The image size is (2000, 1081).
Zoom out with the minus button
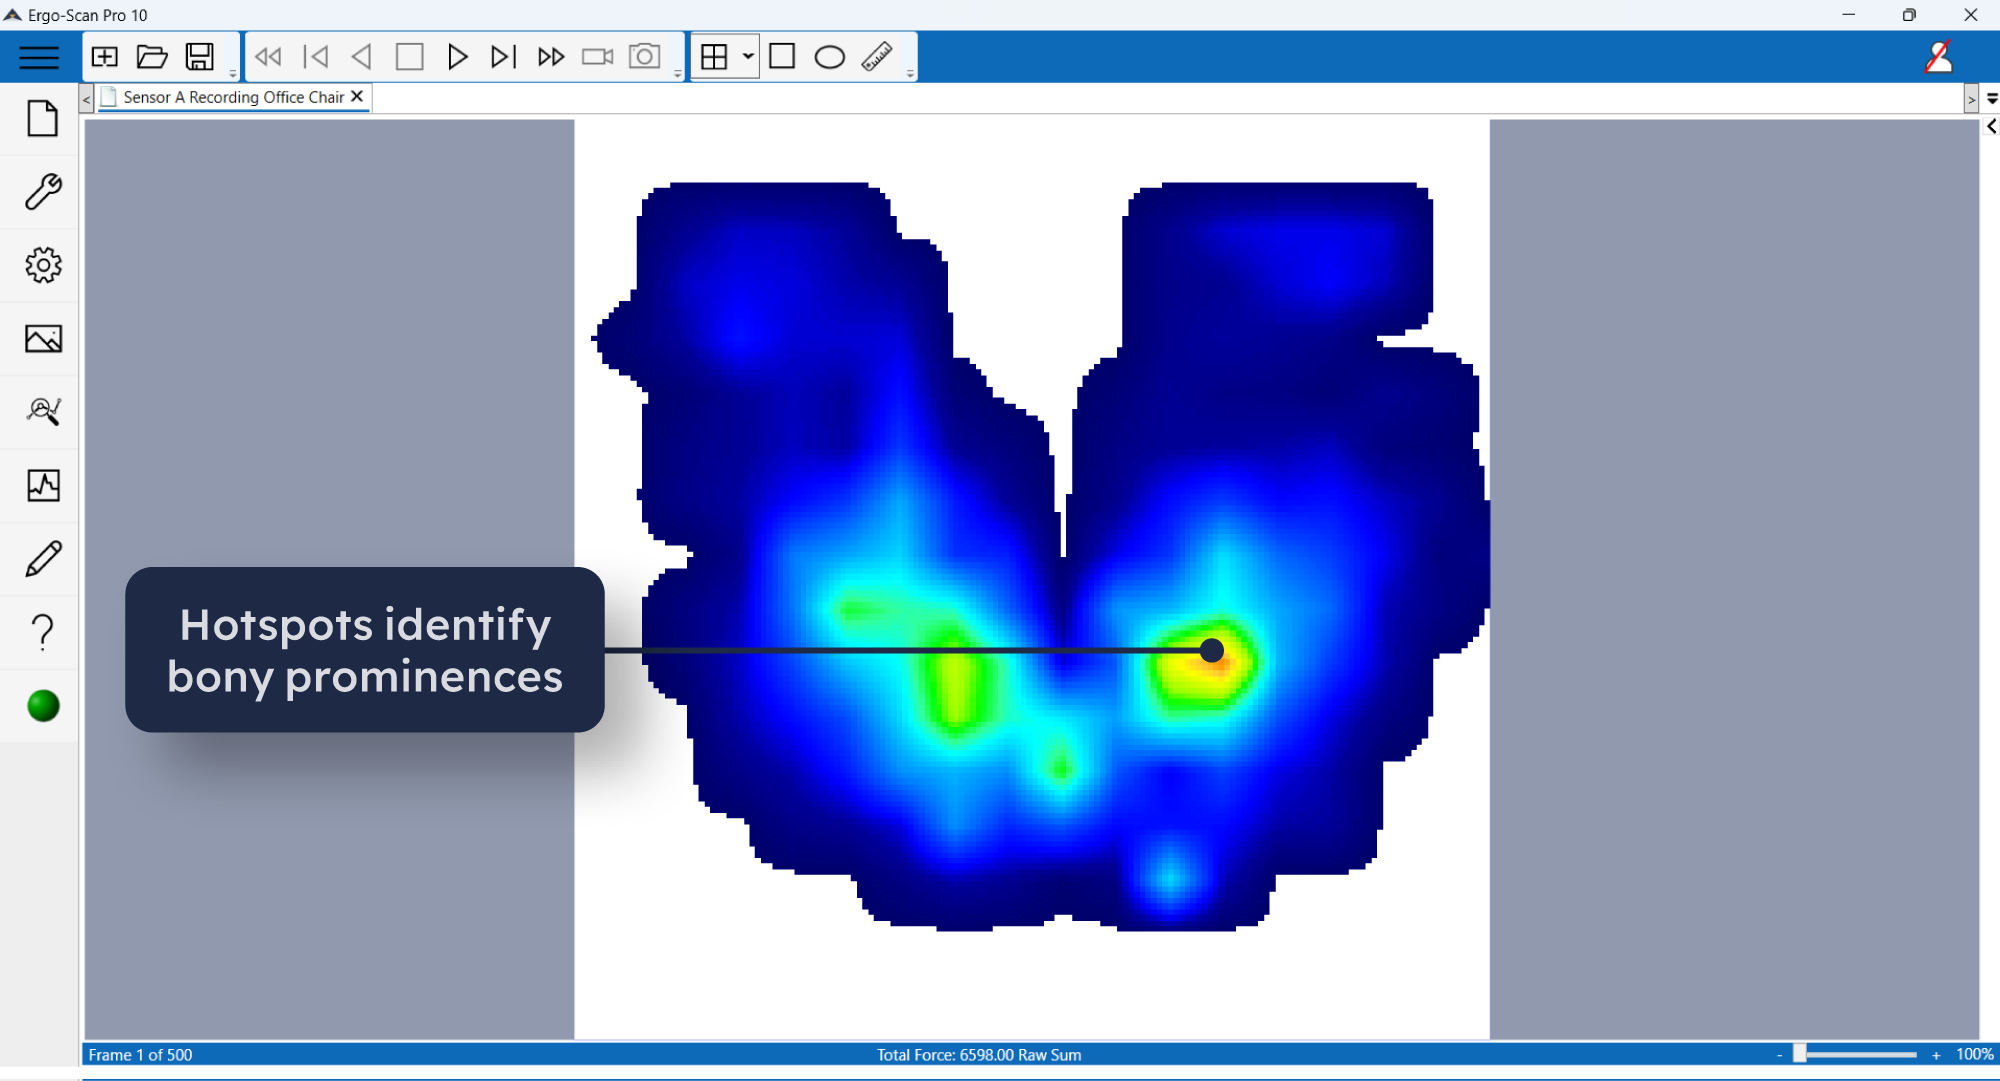[x=1780, y=1055]
